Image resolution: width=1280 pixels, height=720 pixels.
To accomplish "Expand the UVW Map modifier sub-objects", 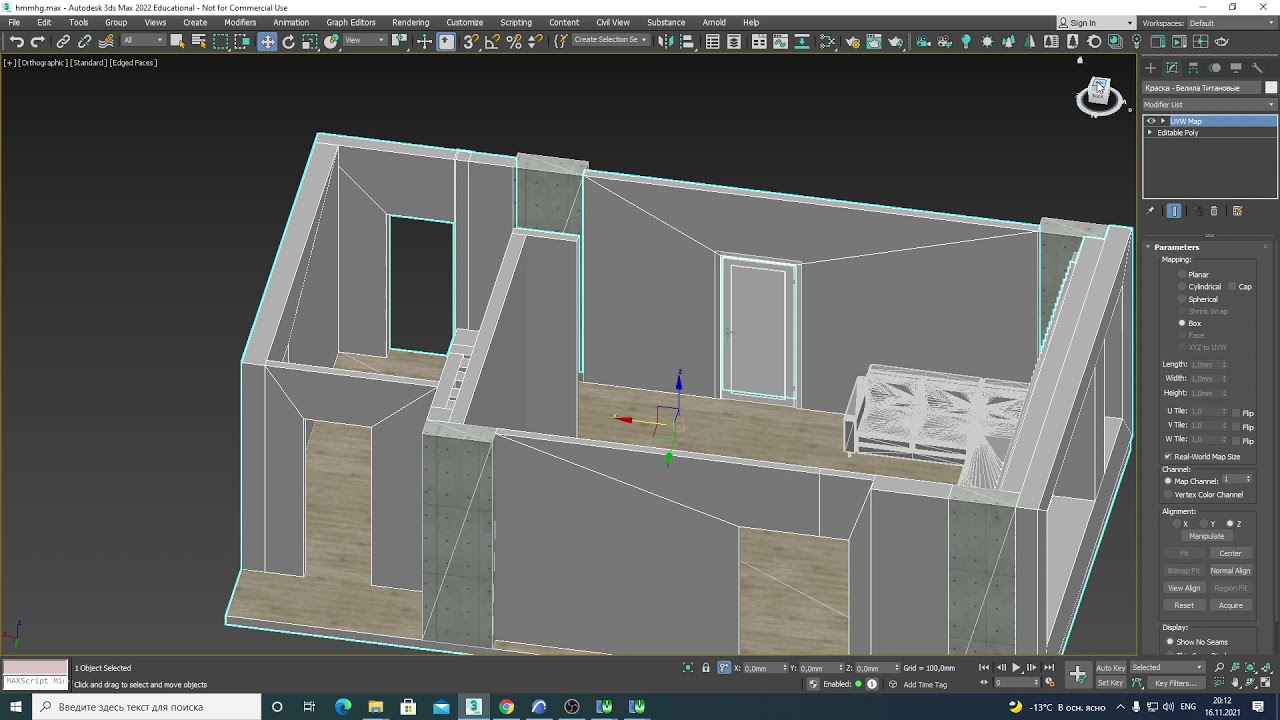I will click(x=1162, y=121).
